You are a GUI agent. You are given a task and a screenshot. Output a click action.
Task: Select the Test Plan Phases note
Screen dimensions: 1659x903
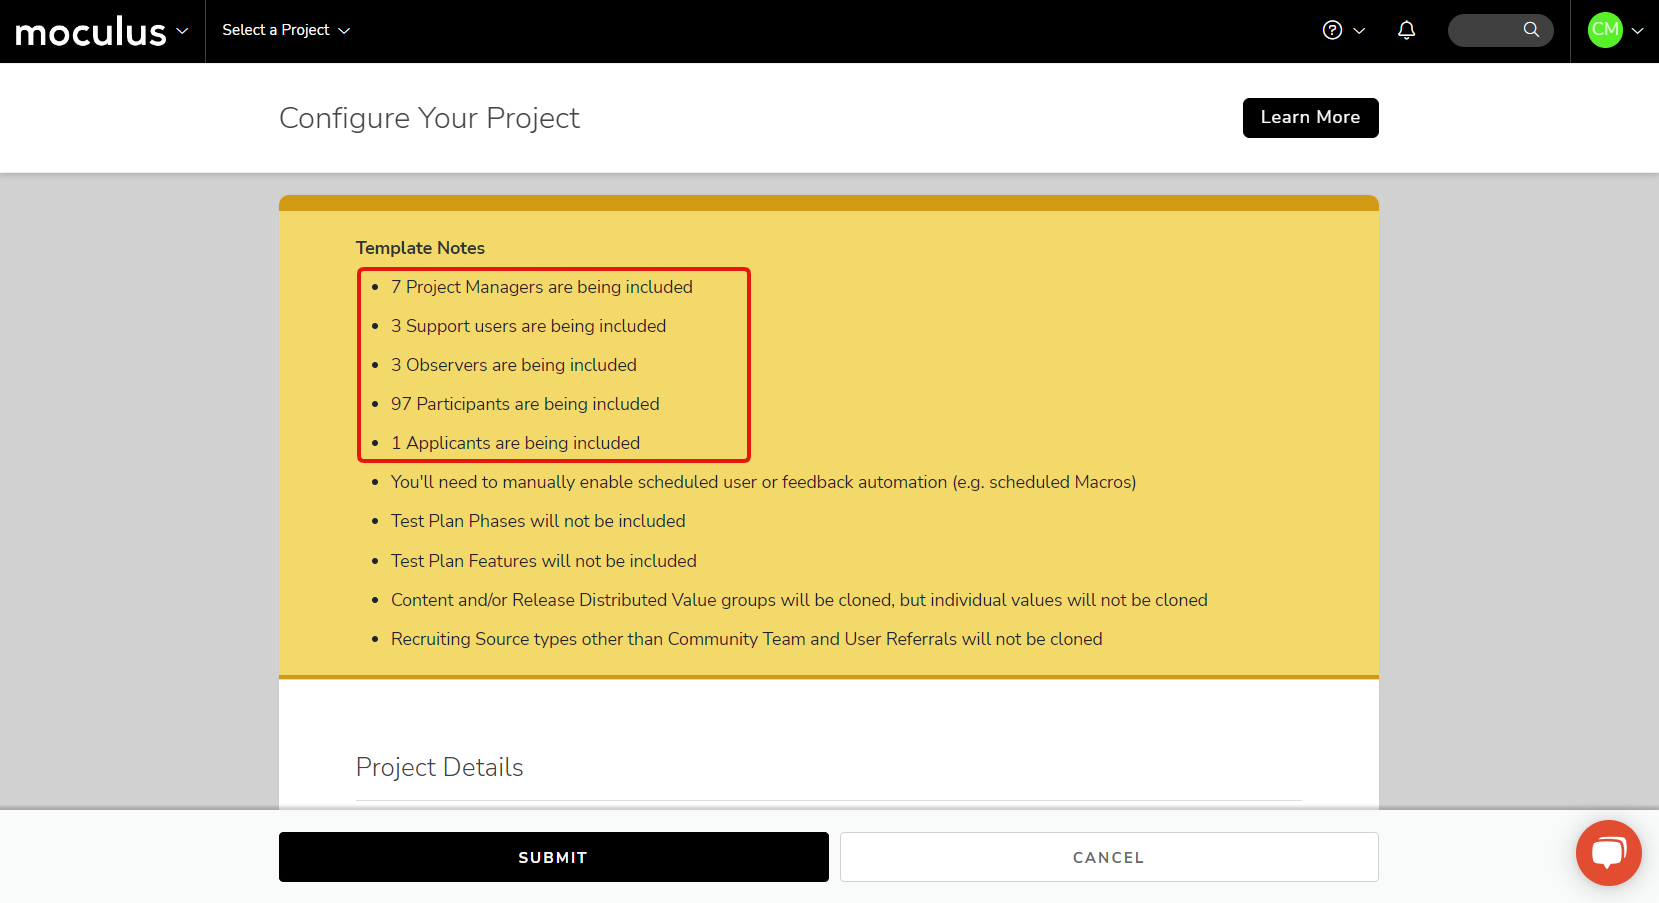coord(538,521)
